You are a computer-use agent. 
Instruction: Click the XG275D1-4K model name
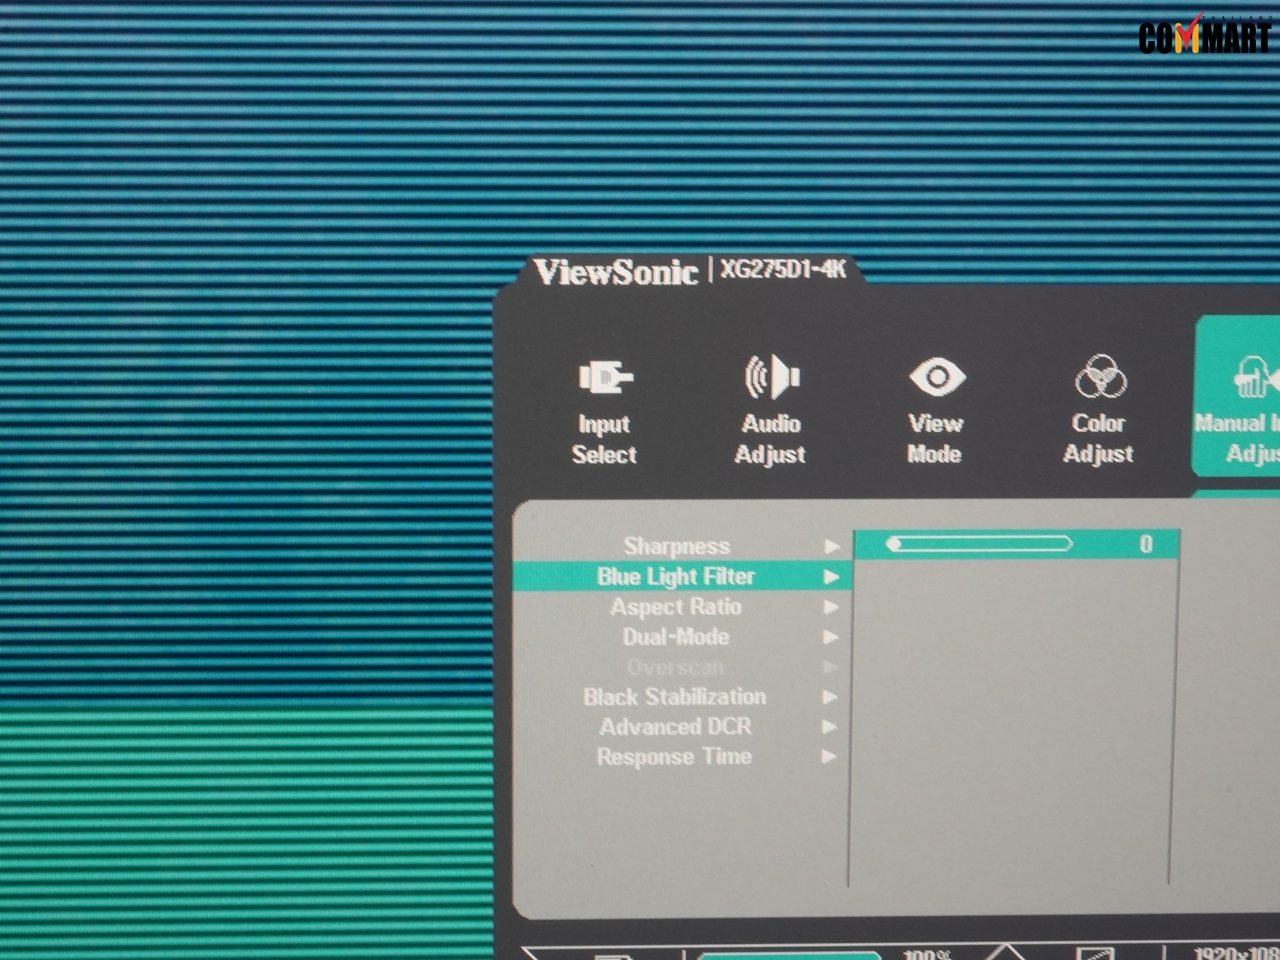784,269
